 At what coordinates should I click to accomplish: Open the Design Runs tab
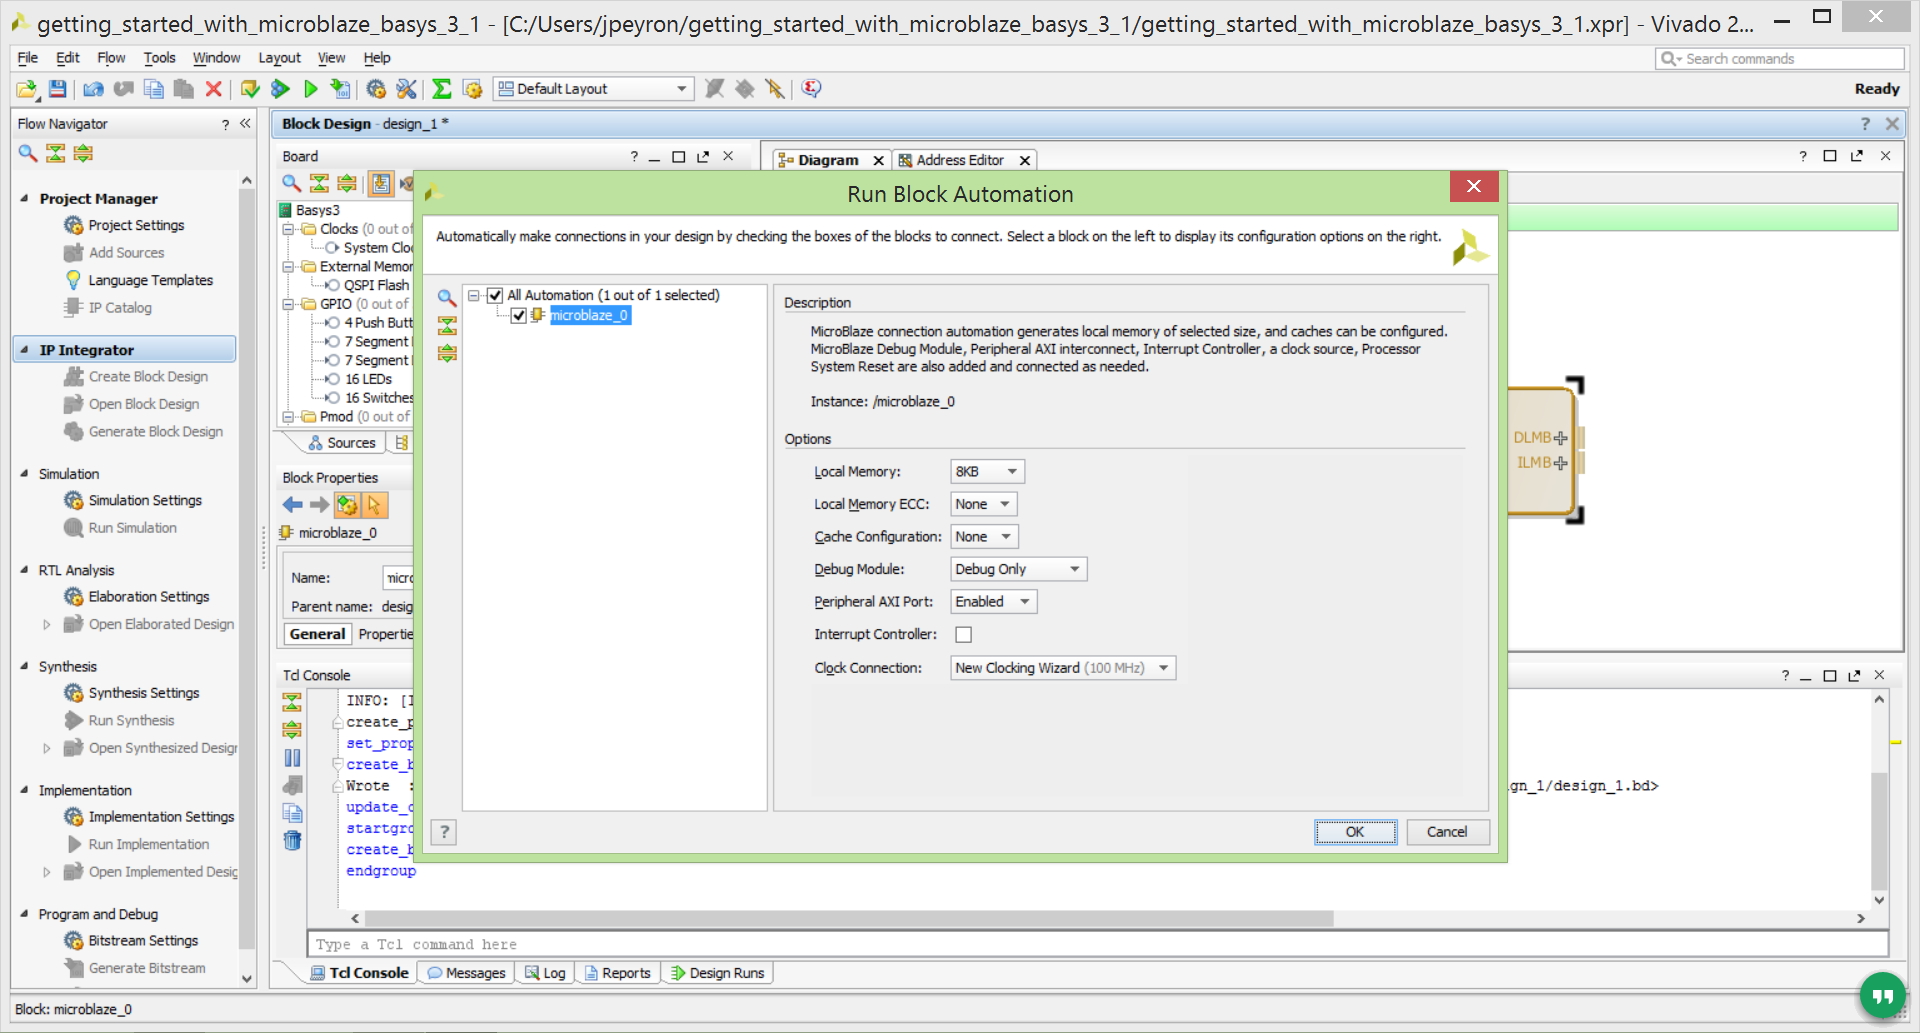(x=717, y=973)
